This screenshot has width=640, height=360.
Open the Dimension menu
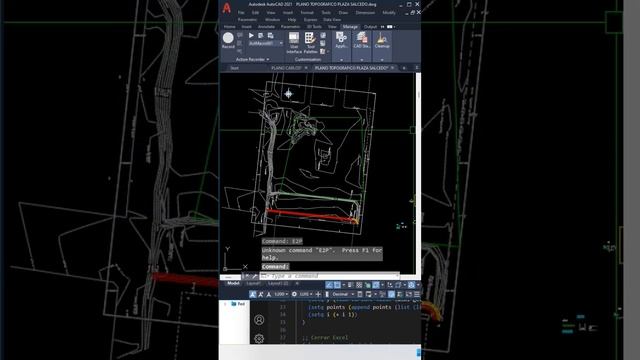pyautogui.click(x=365, y=13)
